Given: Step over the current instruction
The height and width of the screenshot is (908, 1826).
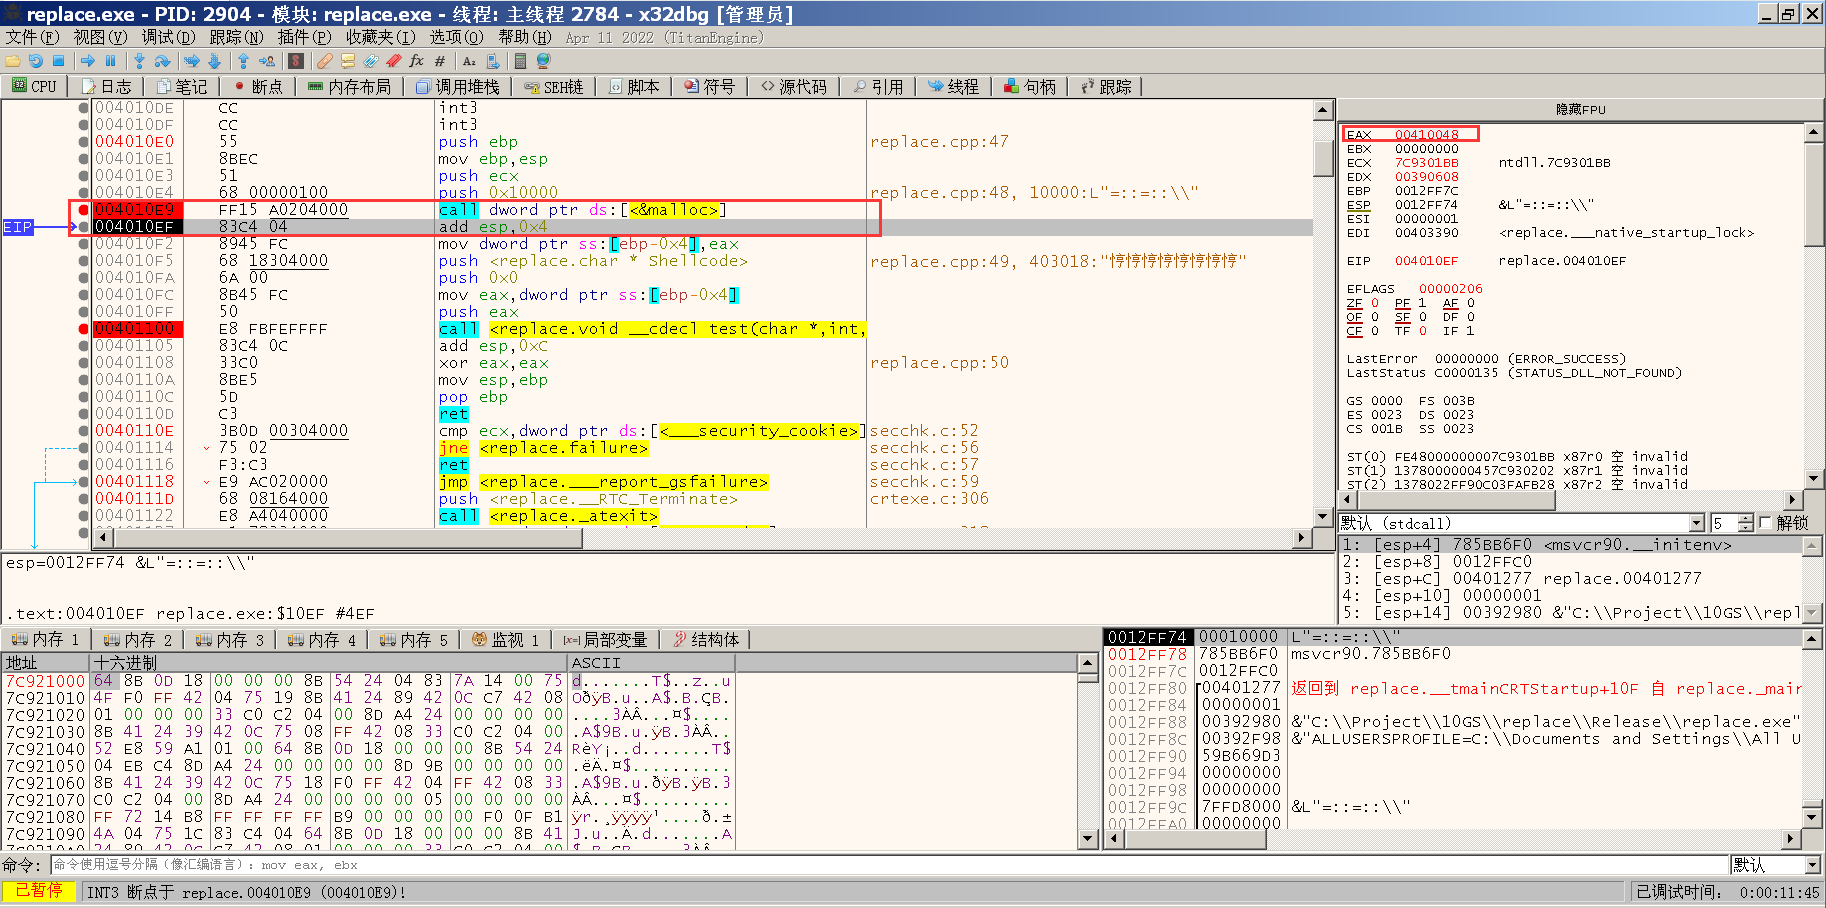Looking at the screenshot, I should click(x=163, y=61).
